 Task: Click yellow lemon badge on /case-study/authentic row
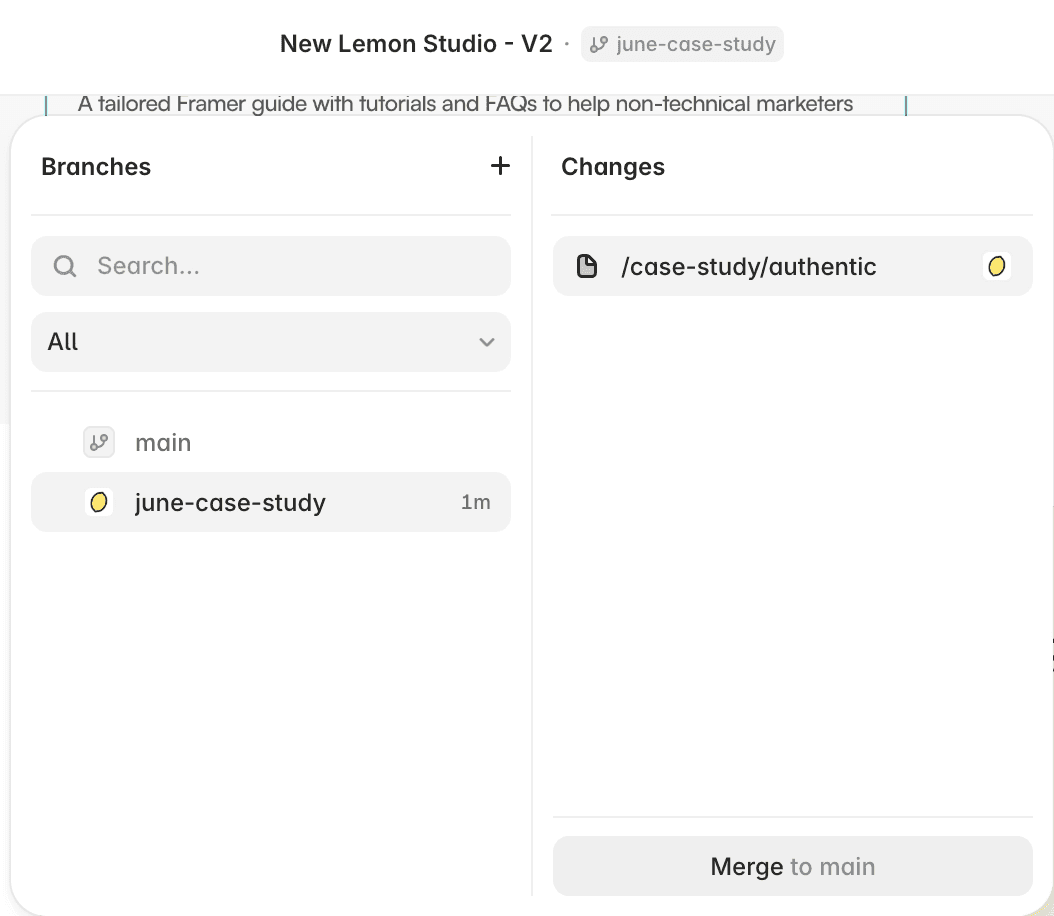tap(996, 266)
